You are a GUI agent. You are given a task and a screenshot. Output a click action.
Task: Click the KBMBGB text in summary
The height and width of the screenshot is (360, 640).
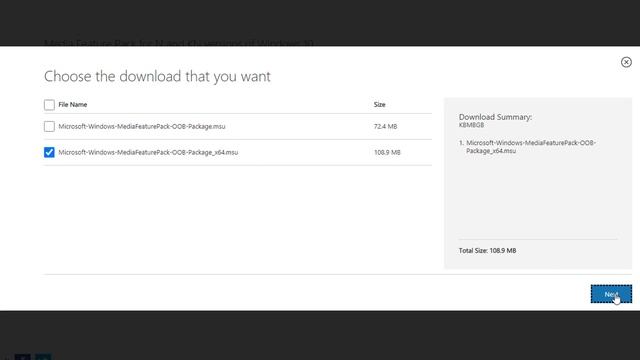(471, 125)
